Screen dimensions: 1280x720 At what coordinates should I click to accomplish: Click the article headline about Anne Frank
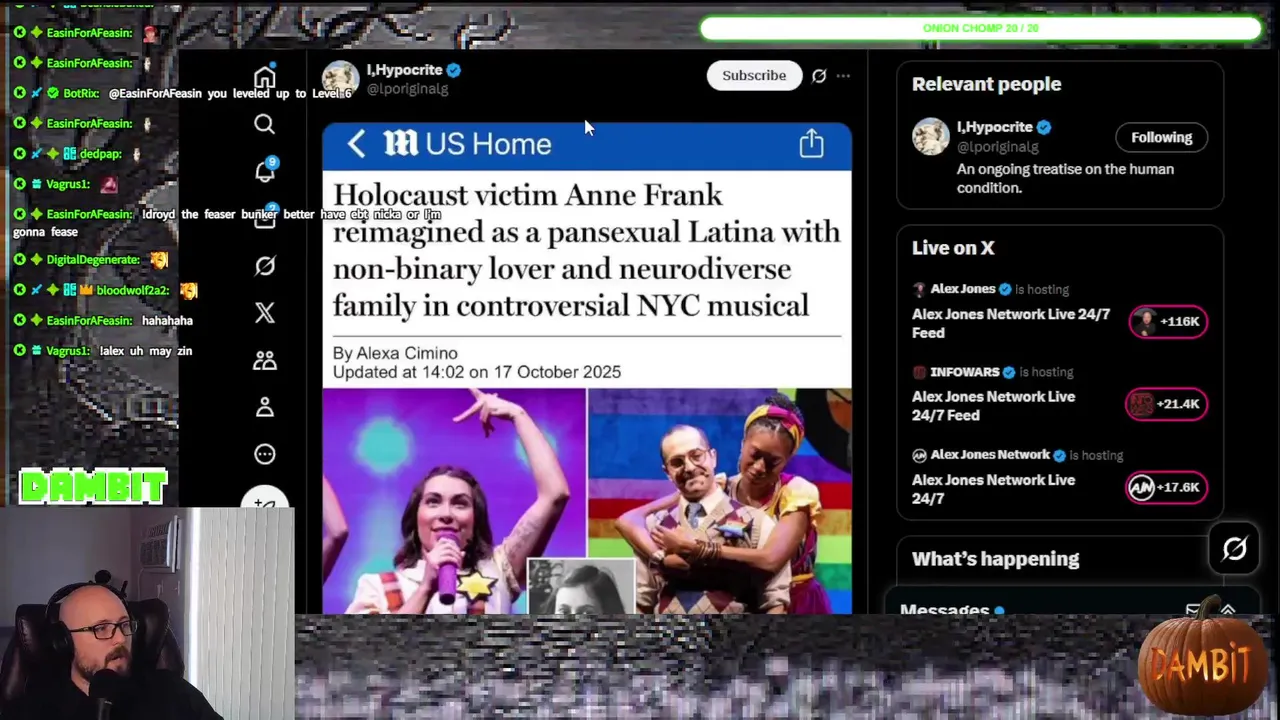click(586, 250)
